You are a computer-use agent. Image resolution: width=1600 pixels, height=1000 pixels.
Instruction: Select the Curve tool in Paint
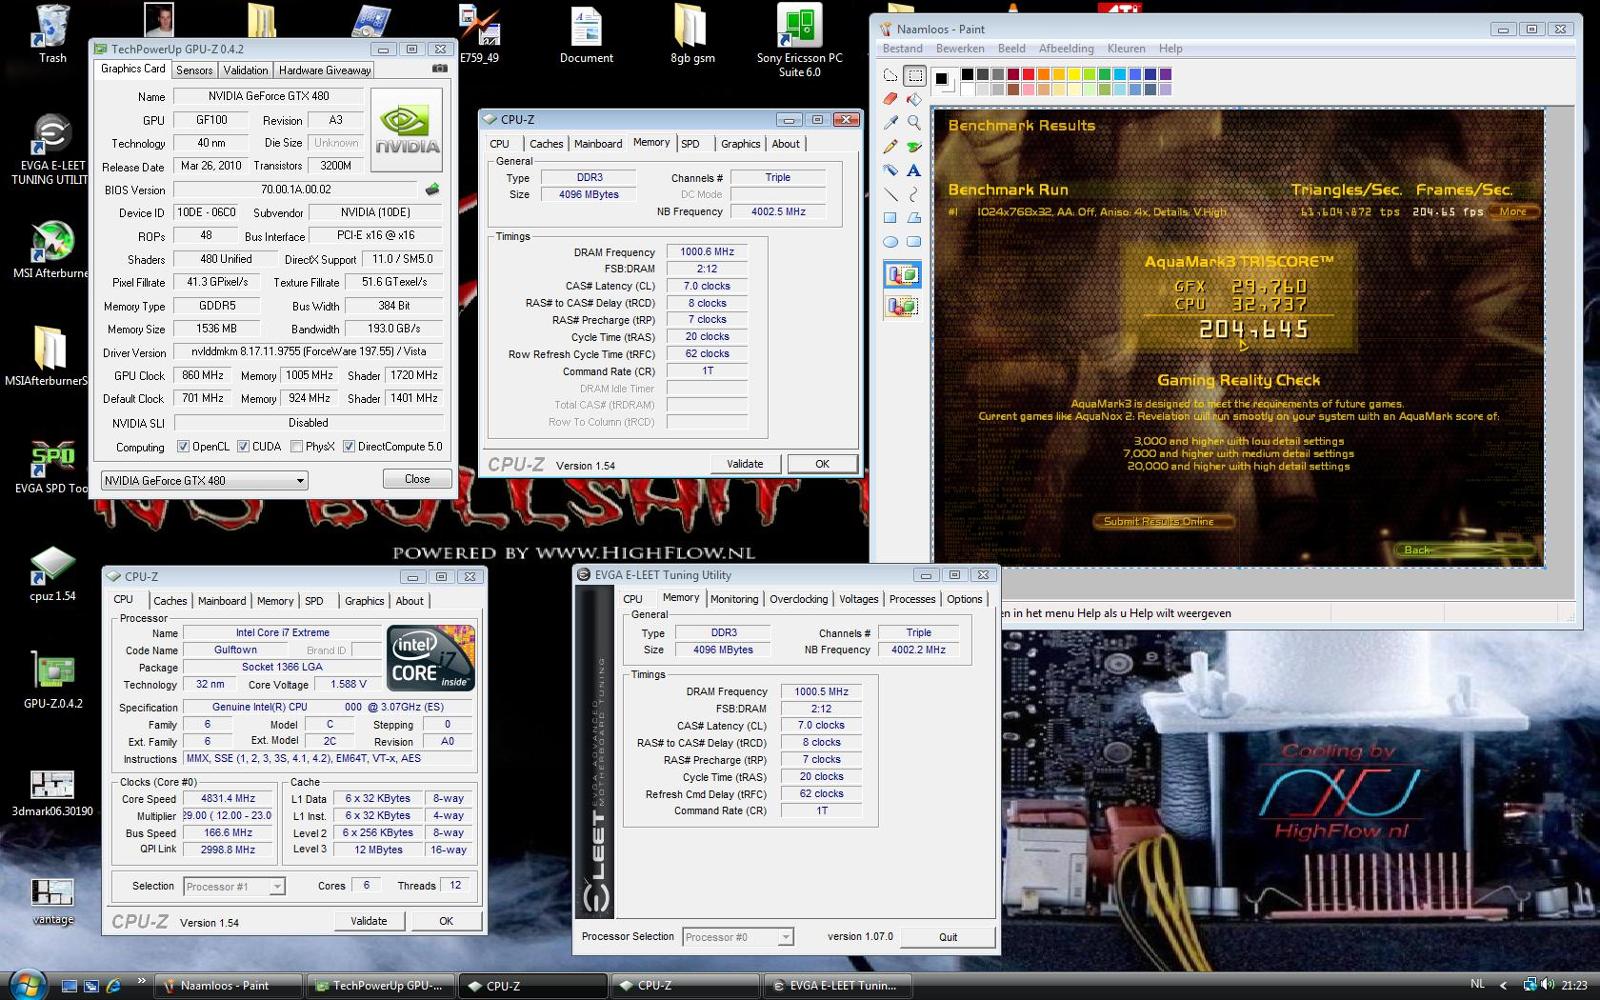(x=914, y=194)
